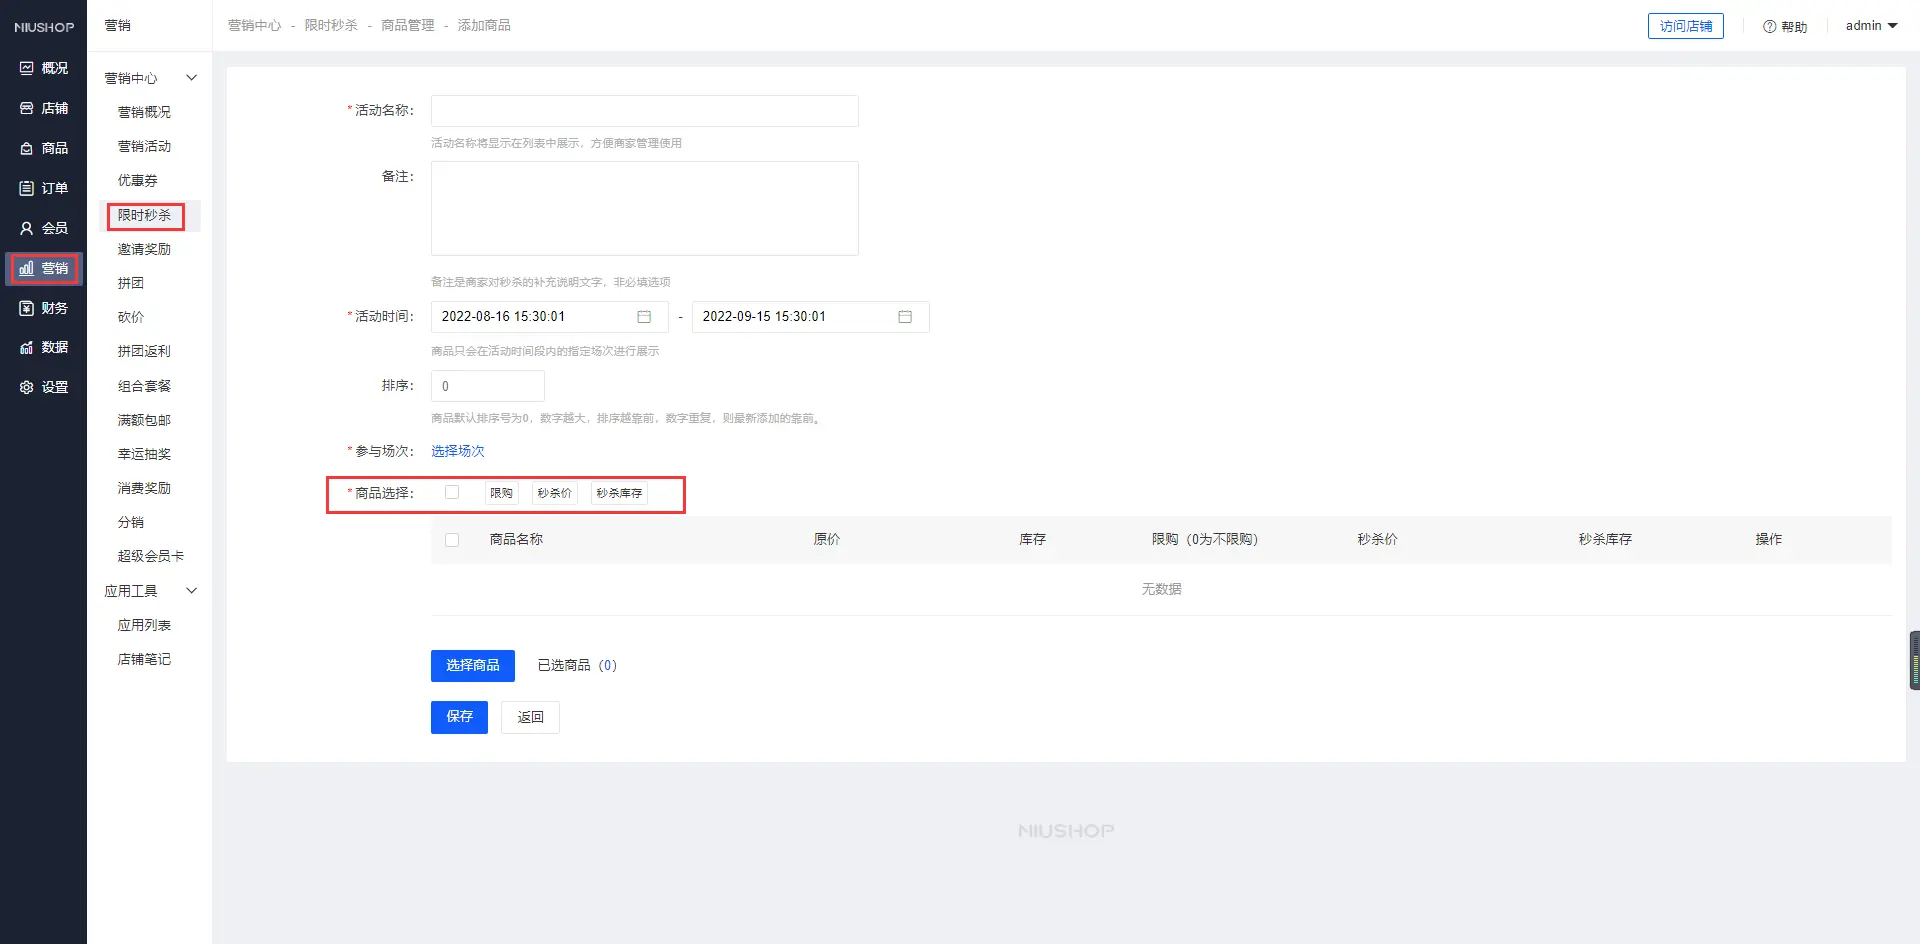Open the 会员 member icon
Screen dimensions: 1920x944
[27, 228]
